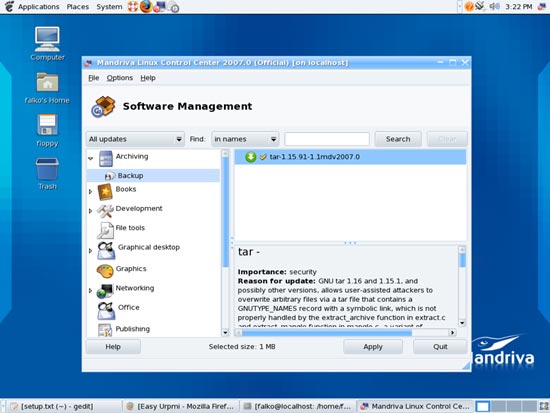Open the floppy drive desktop icon

click(47, 125)
